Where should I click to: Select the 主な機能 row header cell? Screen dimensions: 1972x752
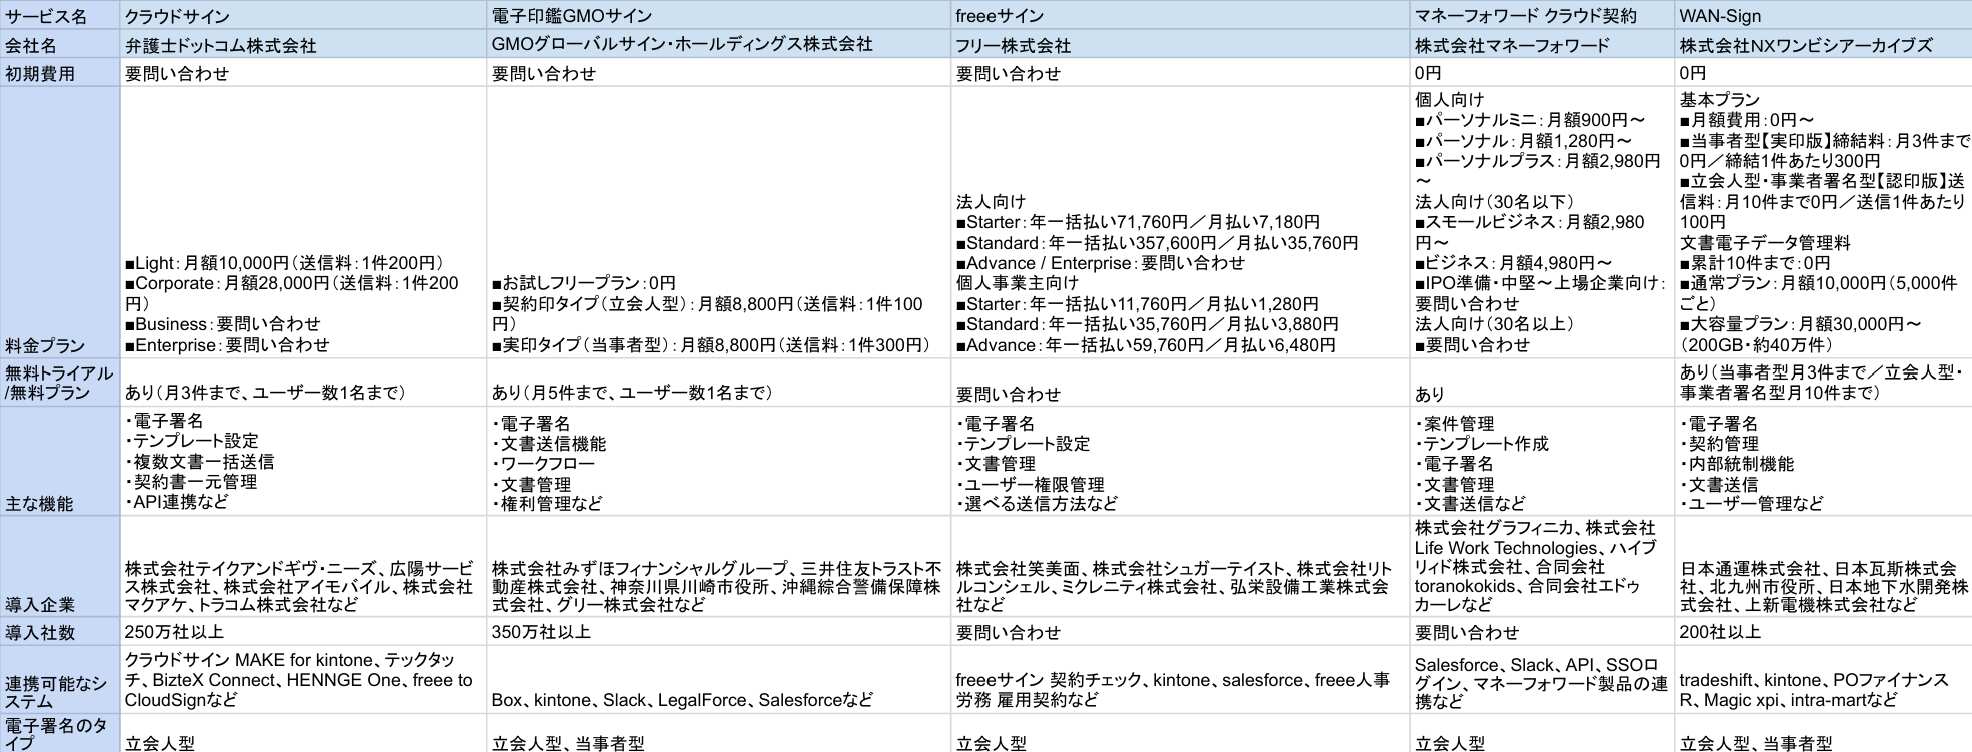pyautogui.click(x=60, y=461)
